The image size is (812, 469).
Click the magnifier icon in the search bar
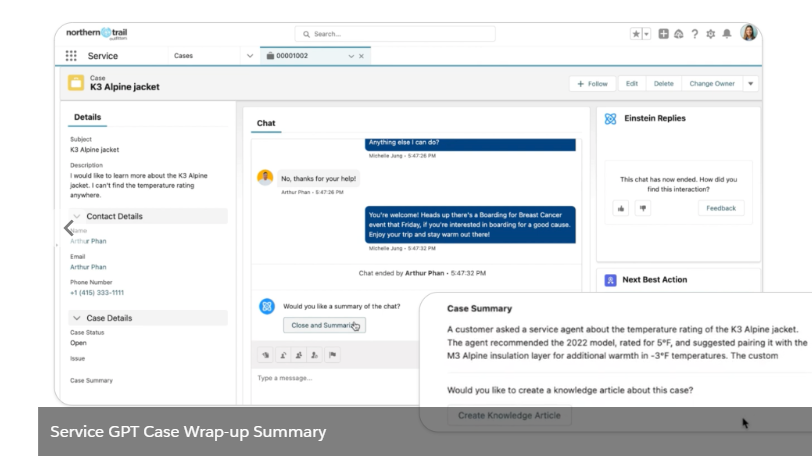click(307, 34)
